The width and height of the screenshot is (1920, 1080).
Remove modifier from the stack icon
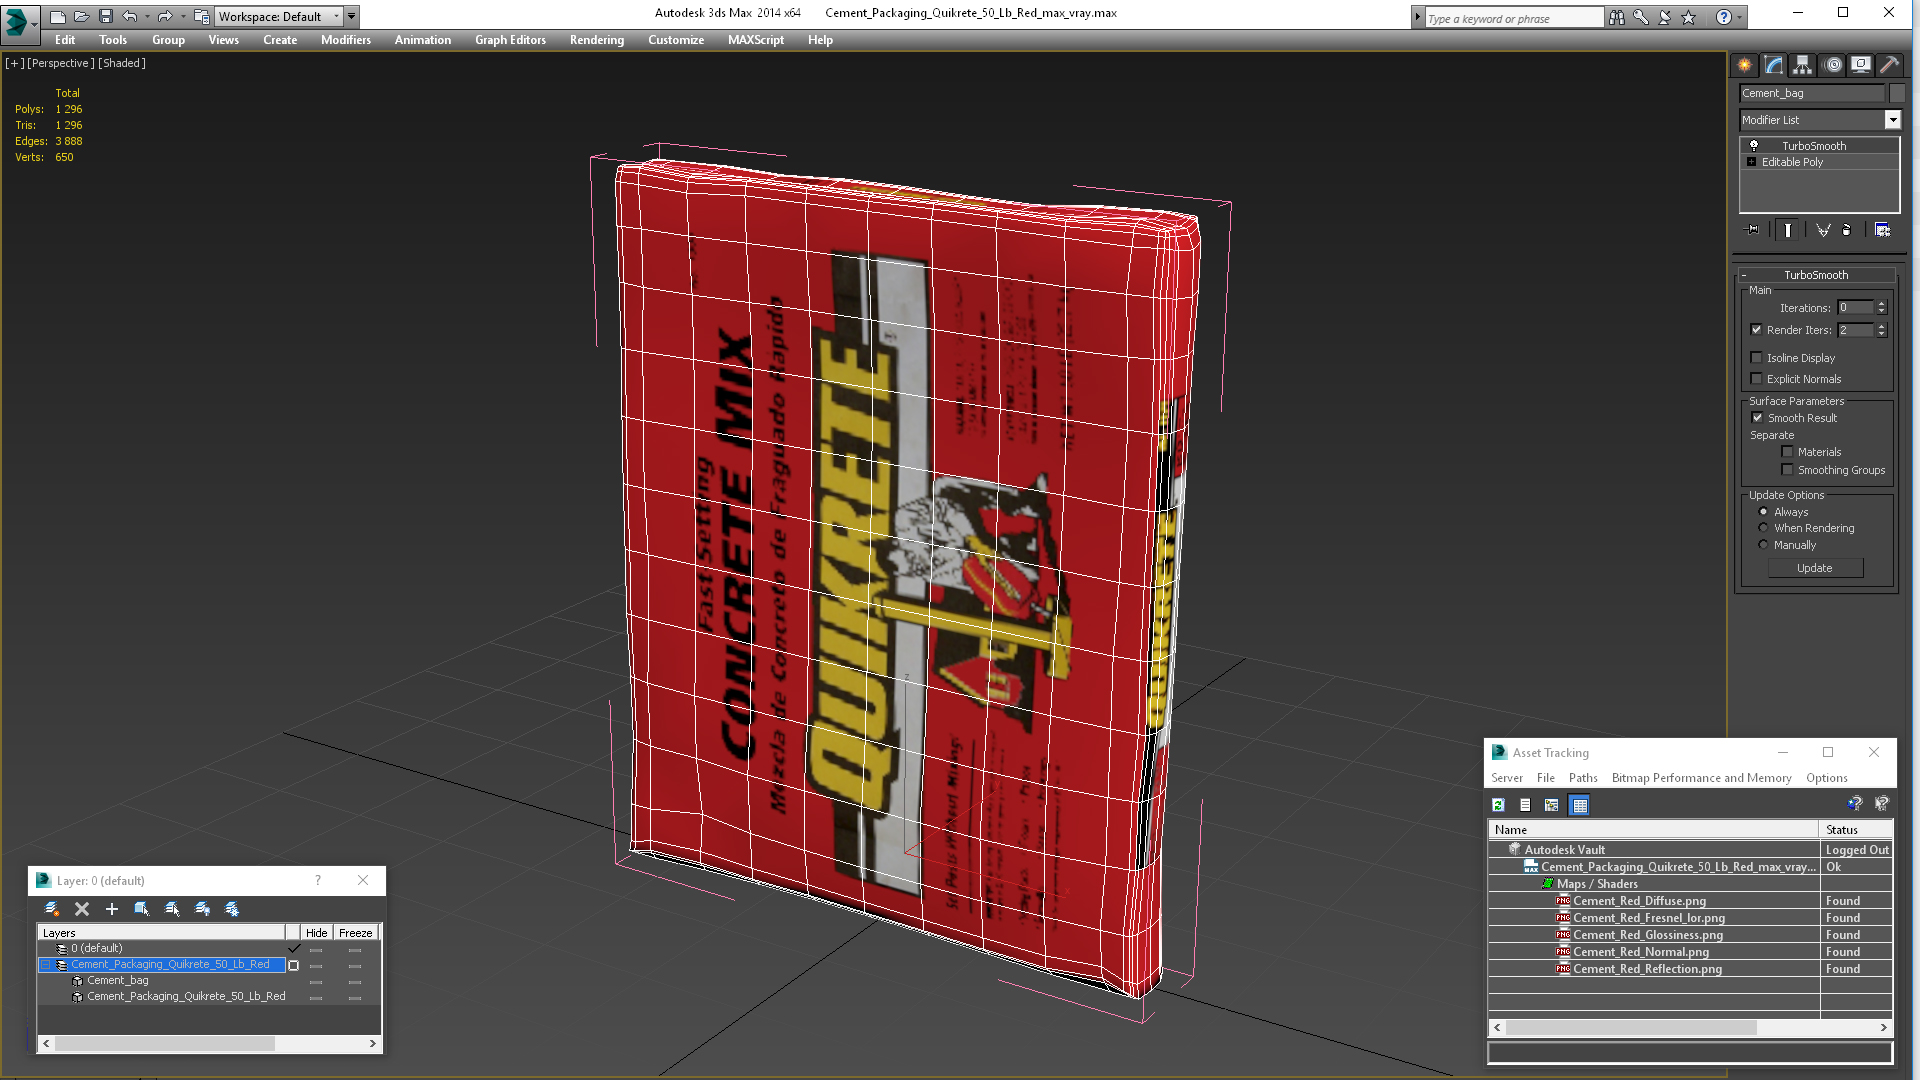1847,230
